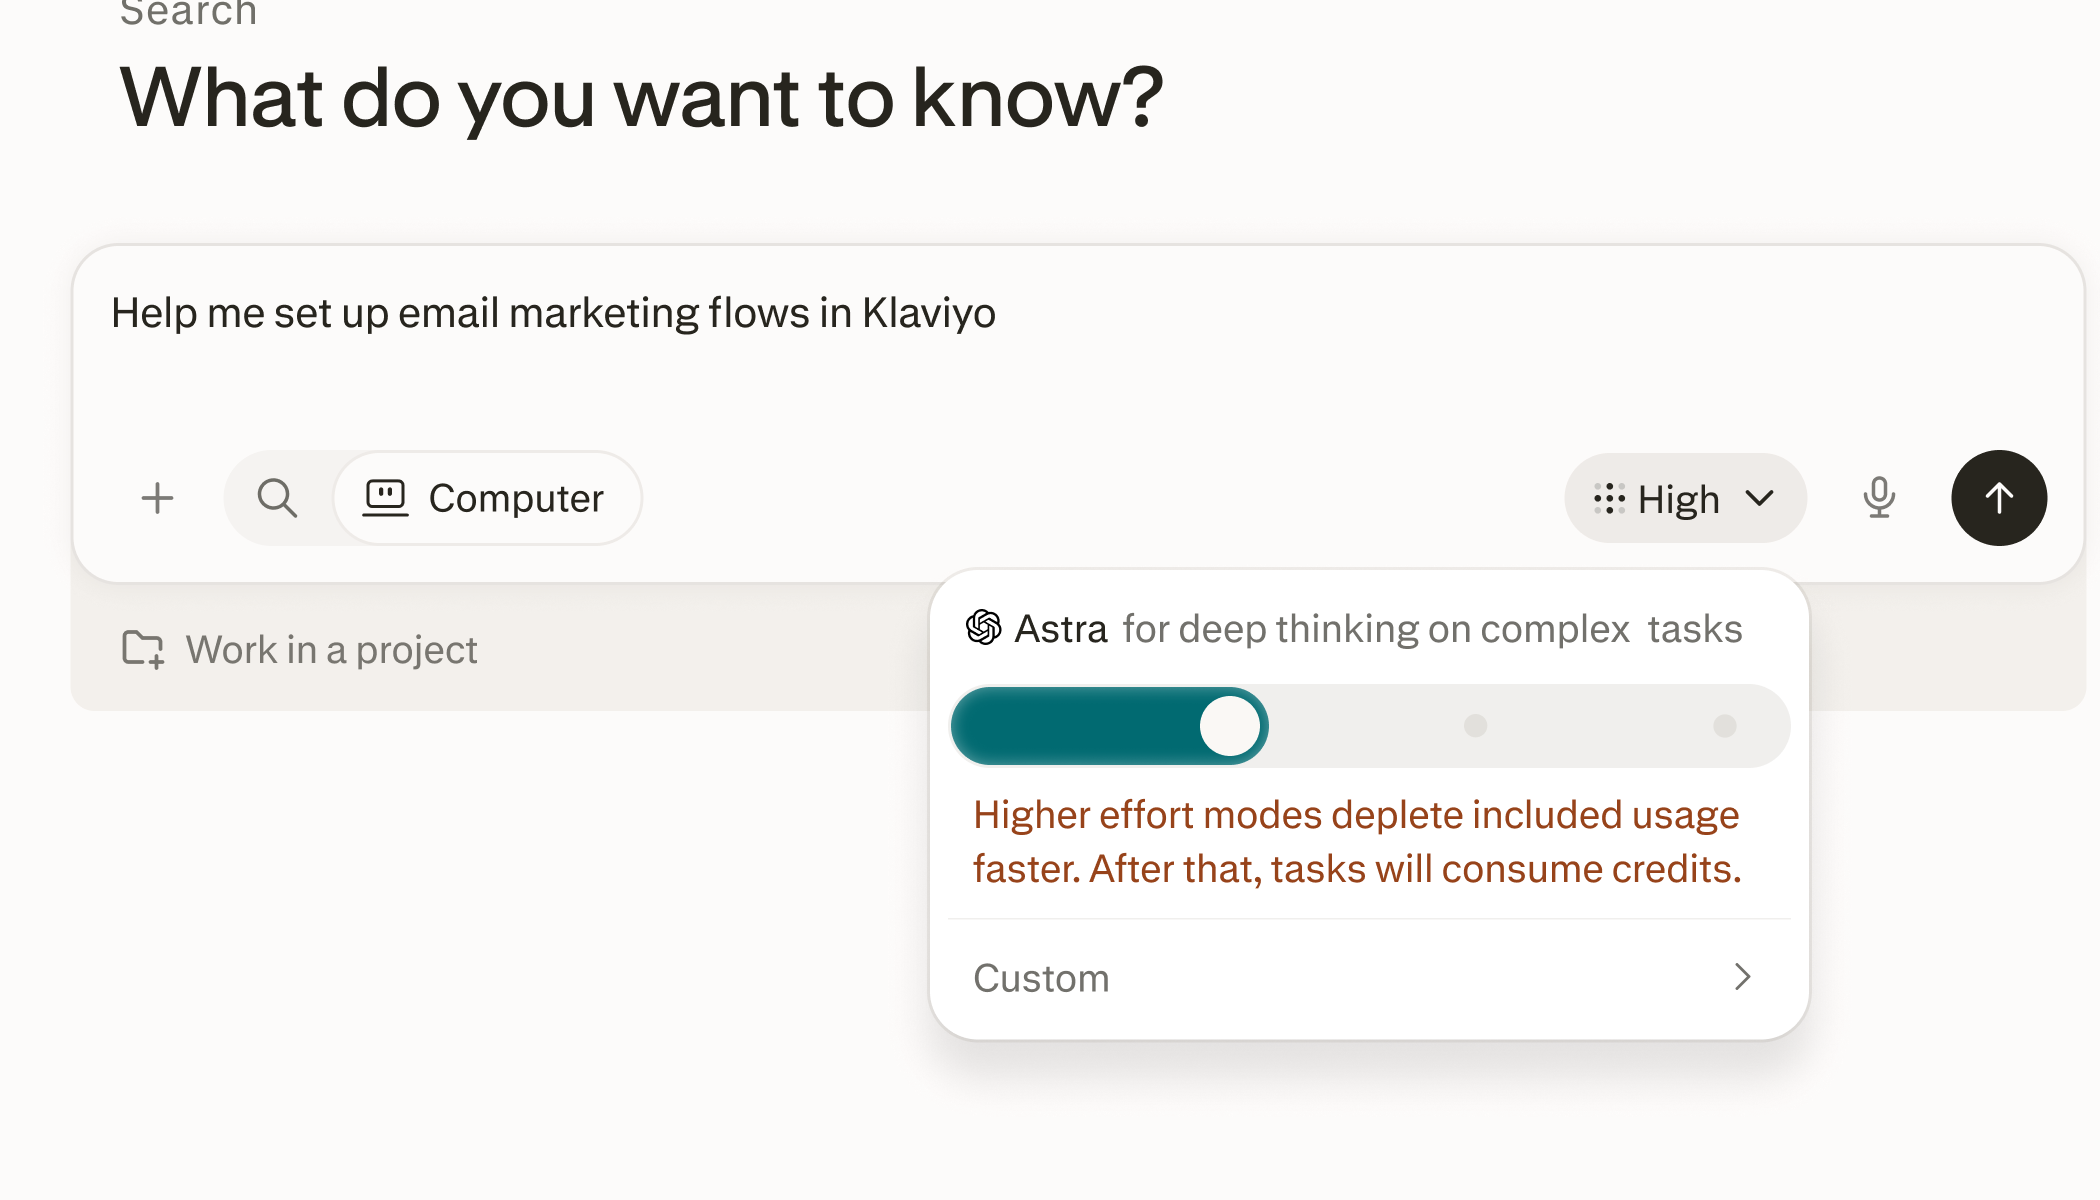The image size is (2100, 1200).
Task: Switch to Computer mode
Action: pyautogui.click(x=486, y=498)
